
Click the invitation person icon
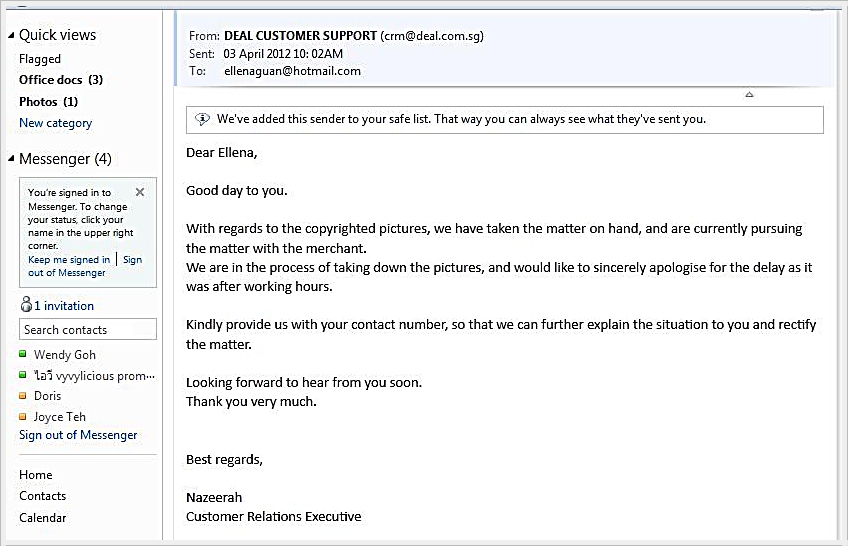(26, 305)
